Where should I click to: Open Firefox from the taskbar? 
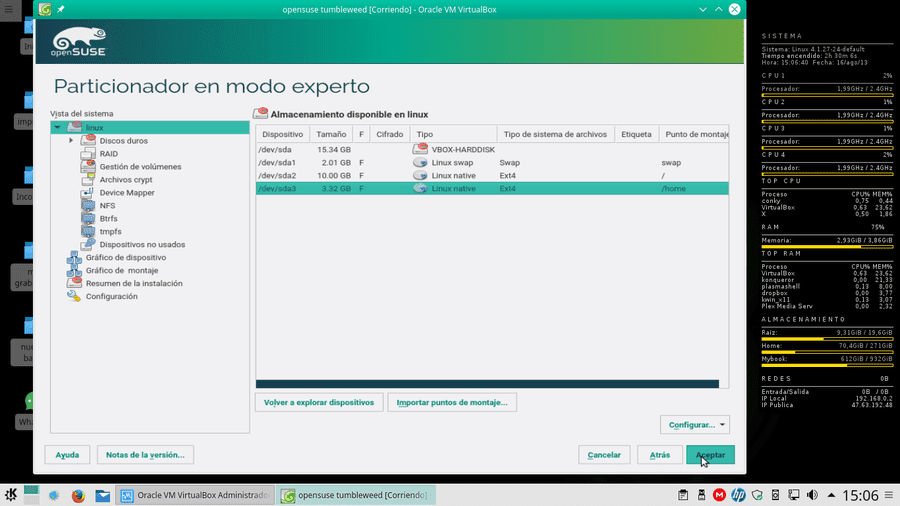point(78,495)
